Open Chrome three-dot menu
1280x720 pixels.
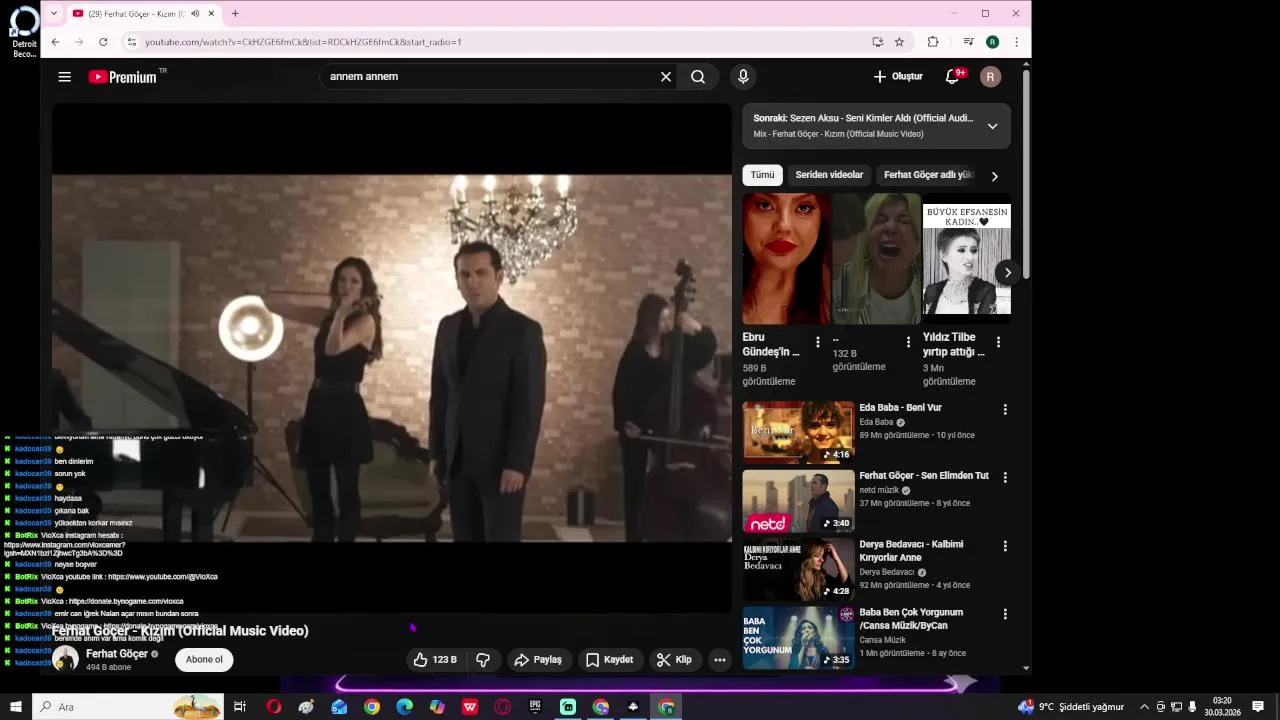click(1016, 42)
